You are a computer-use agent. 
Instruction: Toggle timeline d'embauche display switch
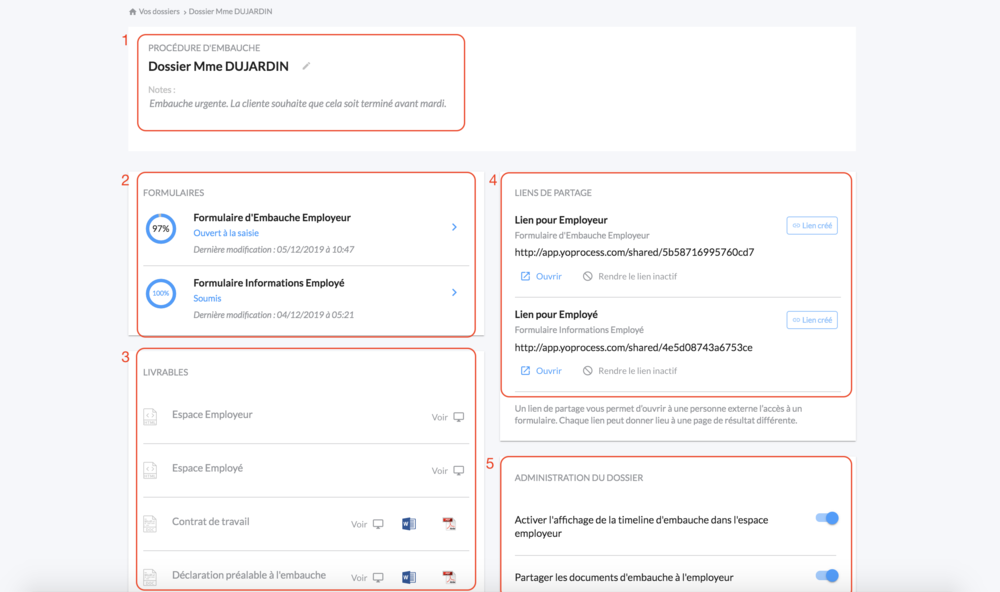(x=827, y=518)
